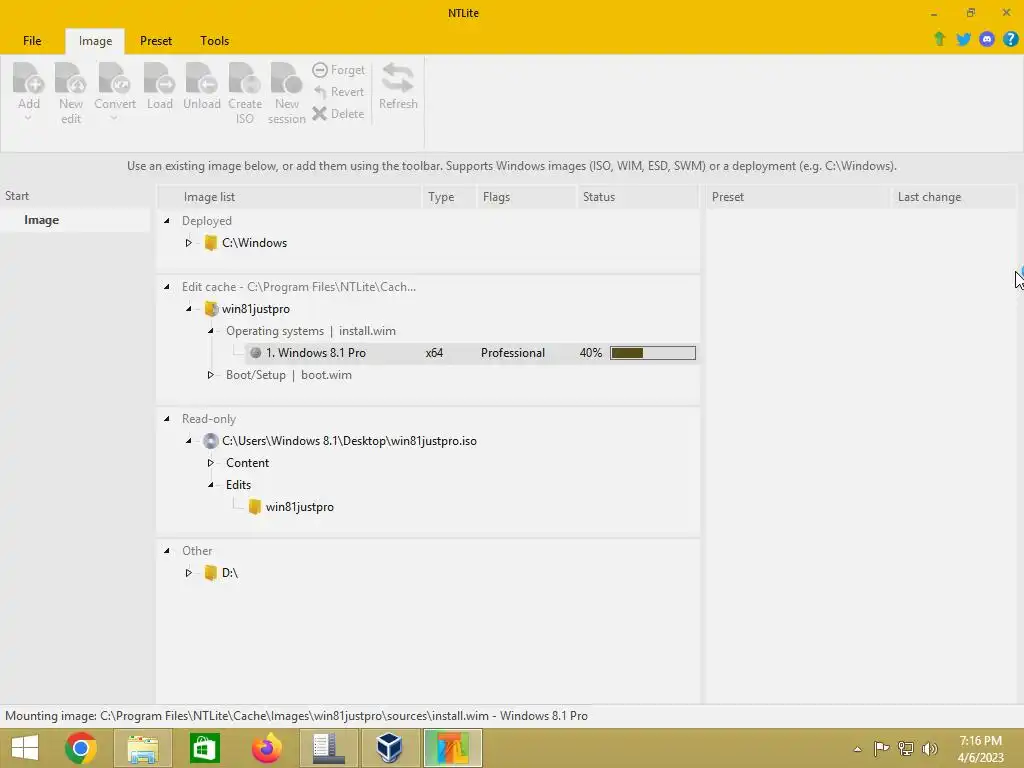Click the Unload image toolbar icon
This screenshot has width=1024, height=768.
(201, 78)
